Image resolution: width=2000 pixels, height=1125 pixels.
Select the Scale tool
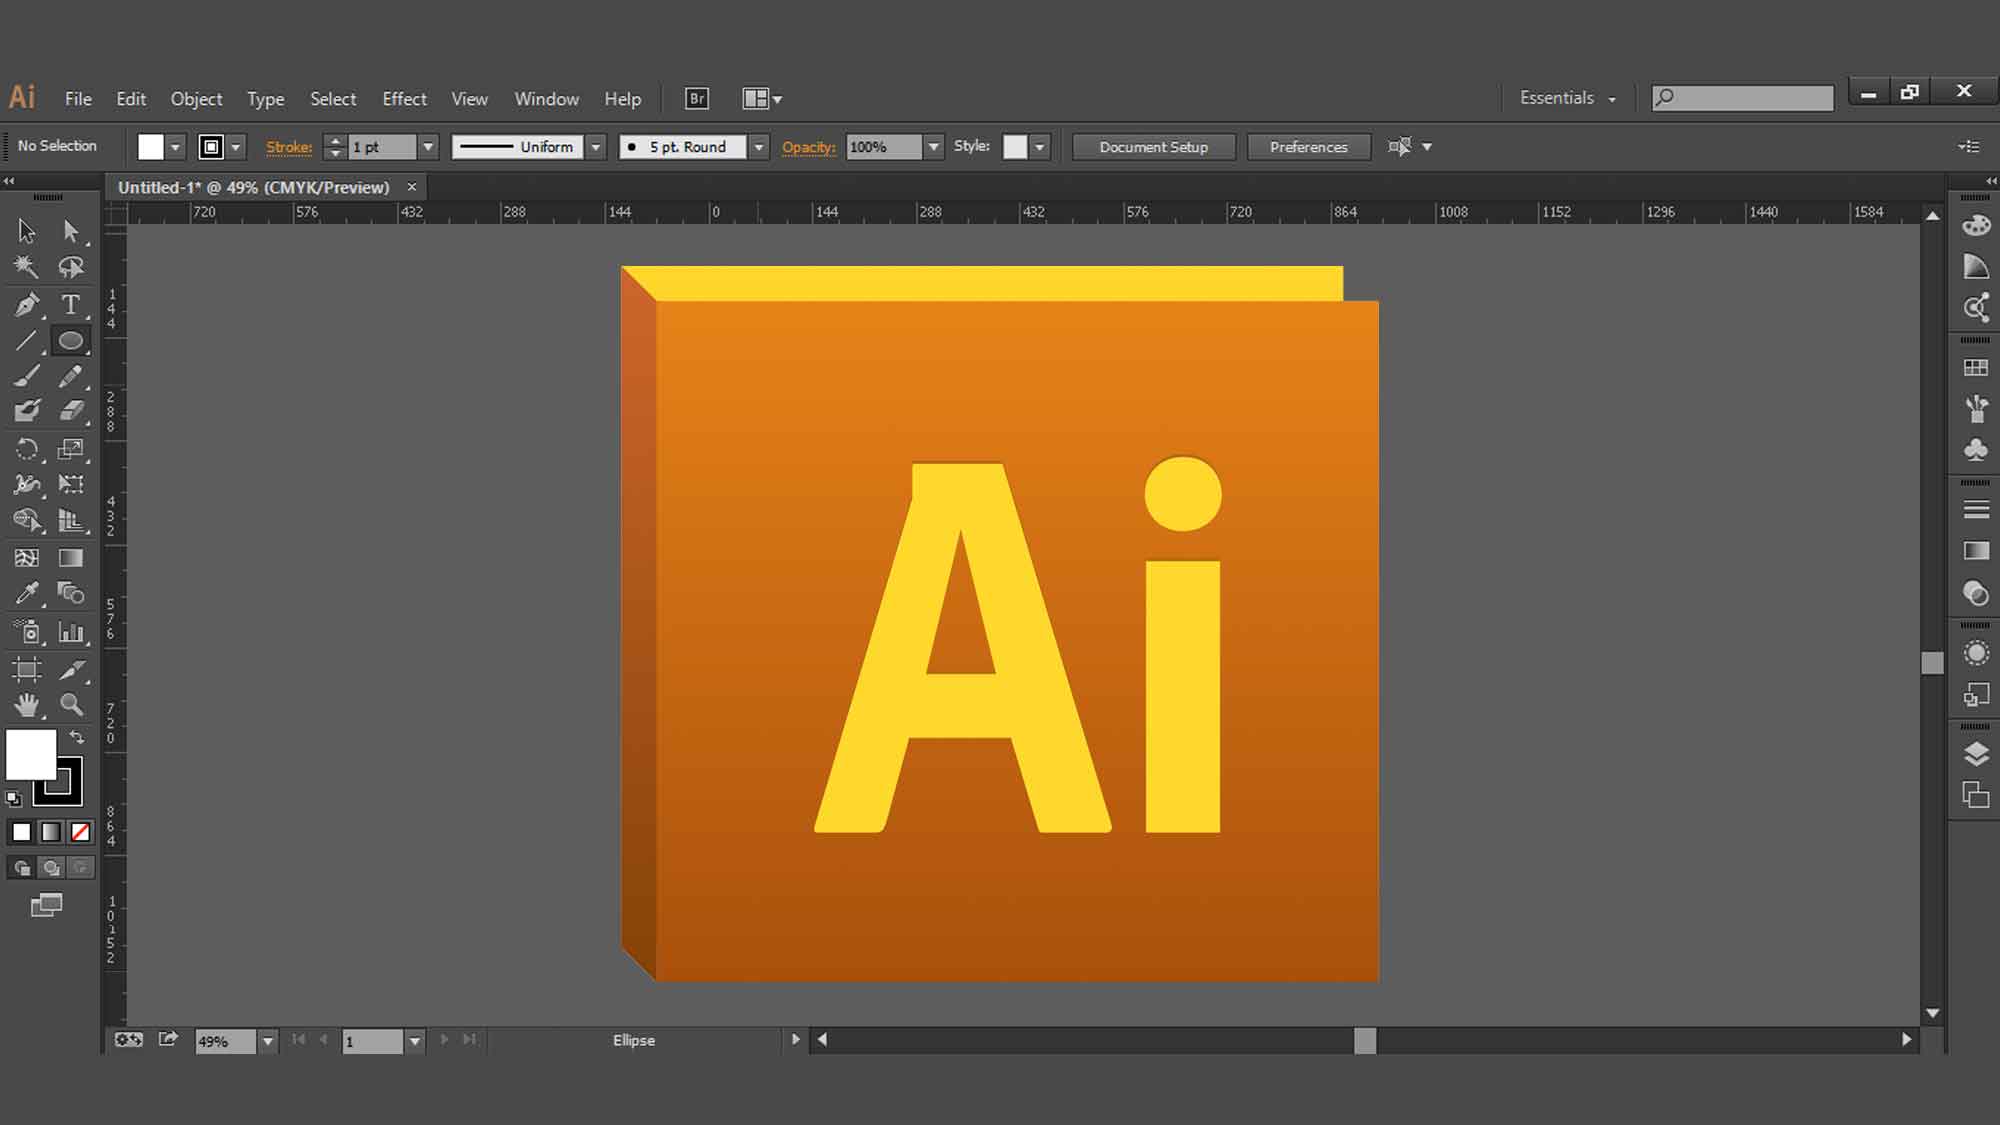(x=71, y=449)
